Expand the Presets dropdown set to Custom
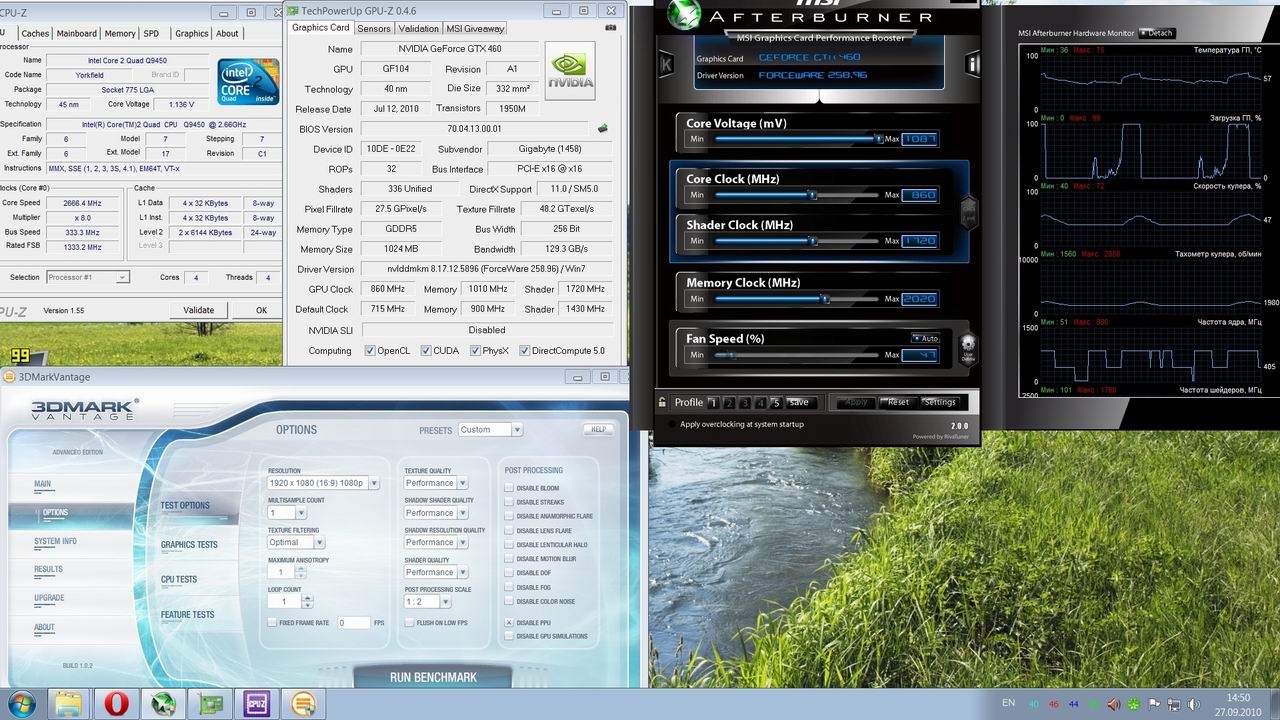Viewport: 1280px width, 720px height. tap(516, 429)
